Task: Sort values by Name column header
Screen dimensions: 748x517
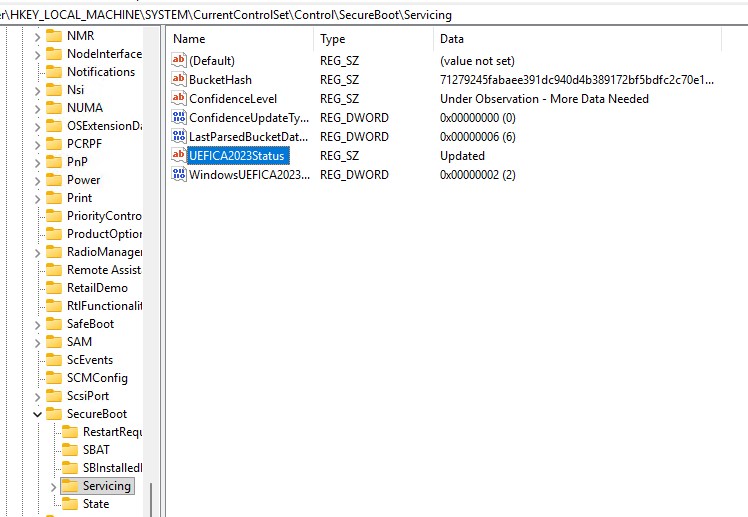Action: pos(240,39)
